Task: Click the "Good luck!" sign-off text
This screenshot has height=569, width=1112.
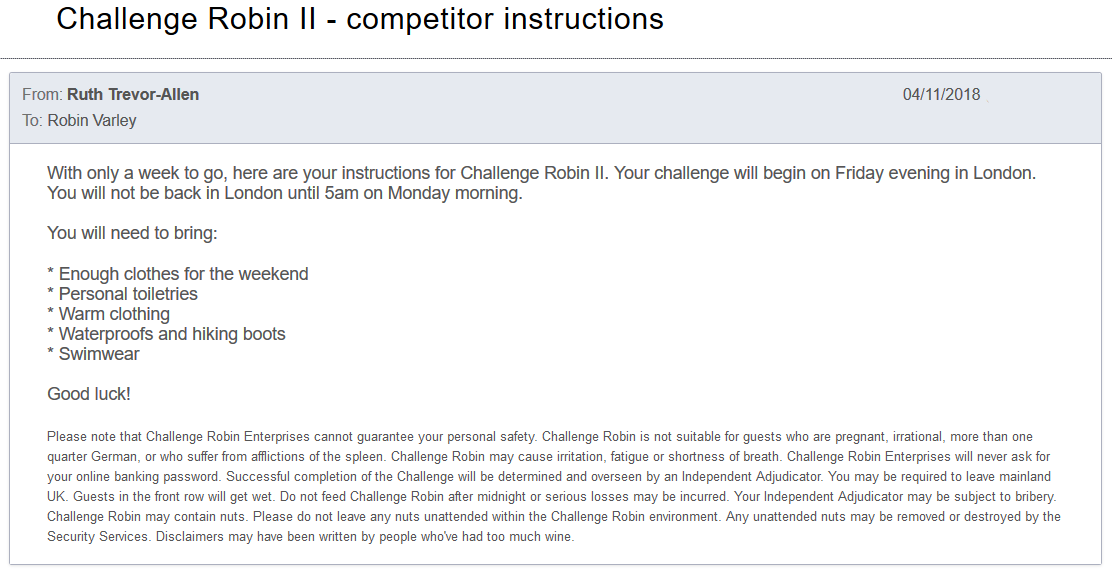Action: pos(89,394)
